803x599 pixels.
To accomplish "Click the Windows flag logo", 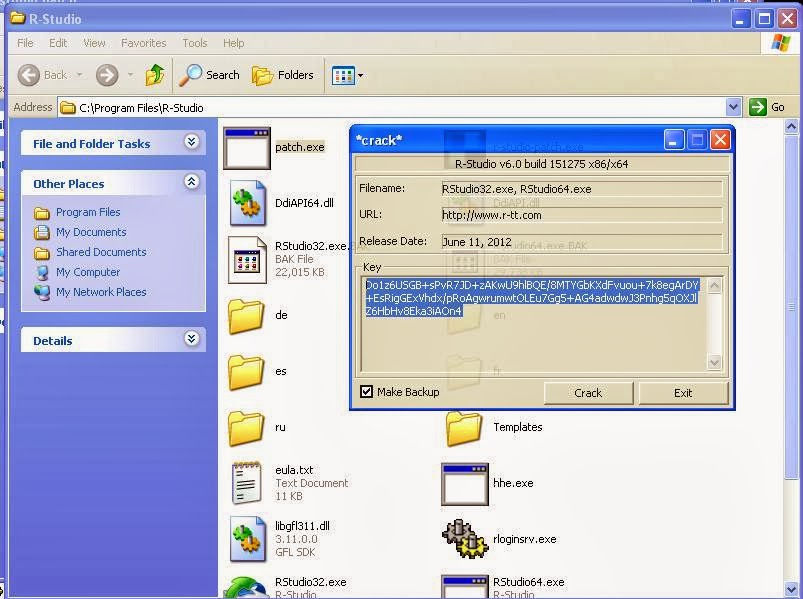I will click(780, 43).
